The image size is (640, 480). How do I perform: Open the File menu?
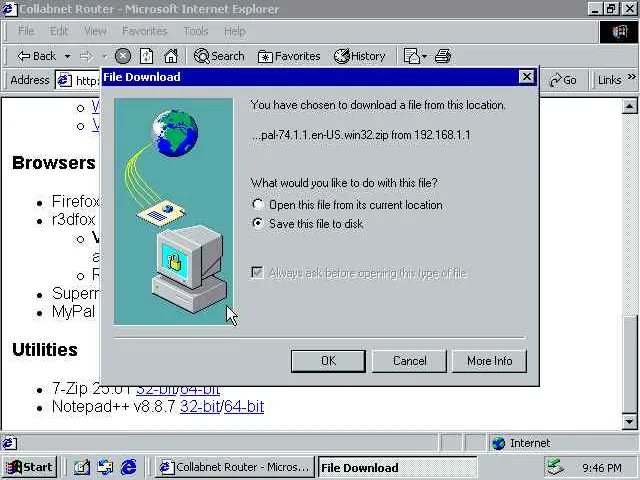pyautogui.click(x=26, y=31)
